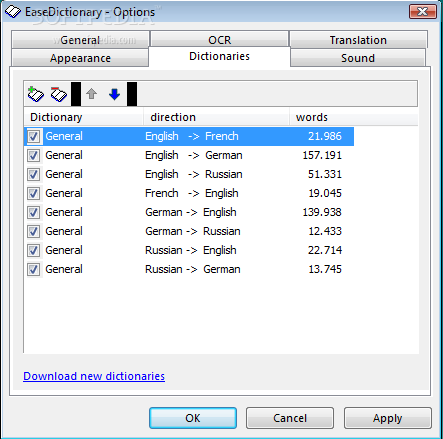This screenshot has width=443, height=439.
Task: Switch to the General tab
Action: point(80,40)
